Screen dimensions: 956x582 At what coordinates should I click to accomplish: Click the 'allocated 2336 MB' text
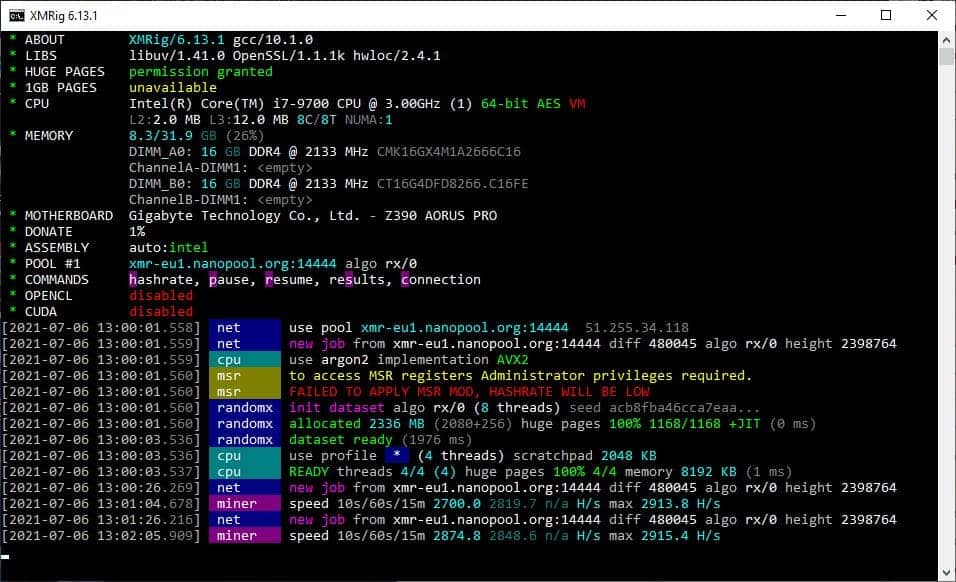(357, 424)
